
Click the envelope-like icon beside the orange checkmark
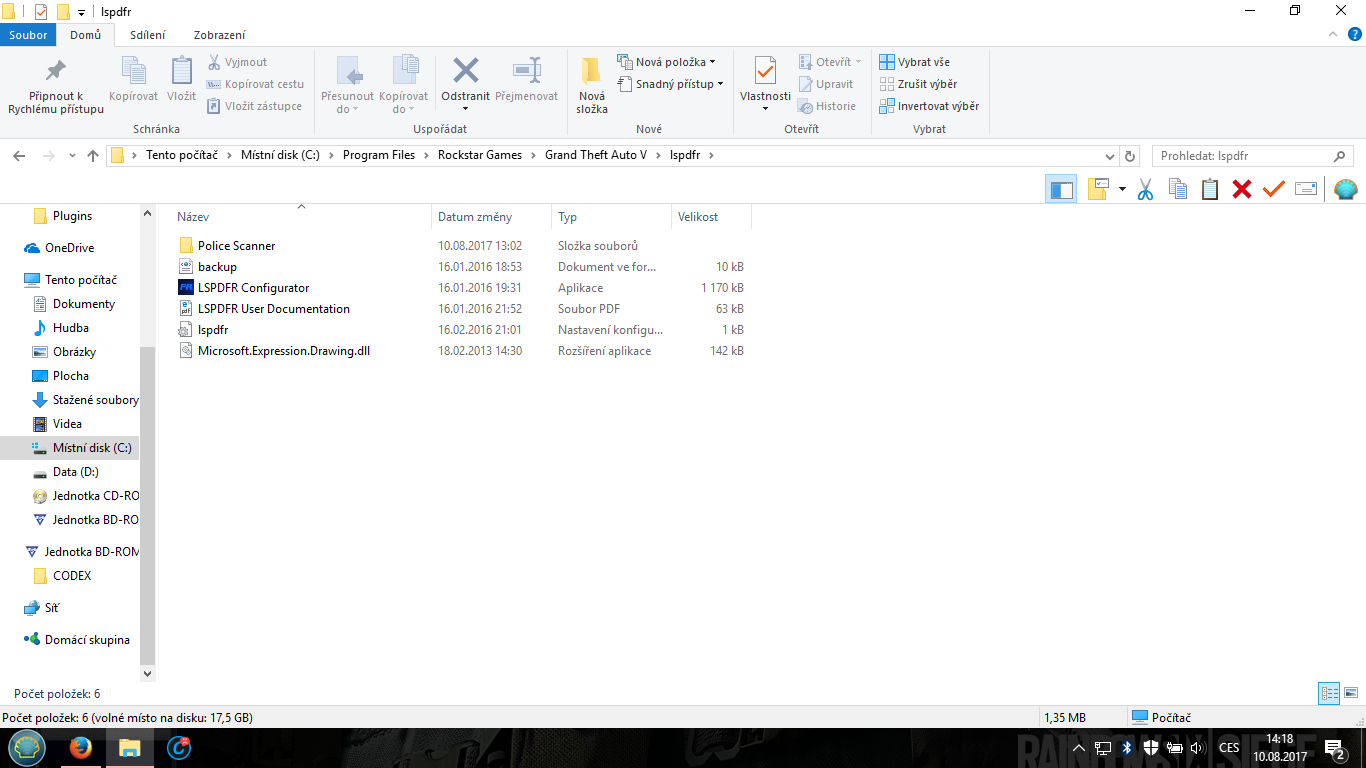pos(1306,189)
